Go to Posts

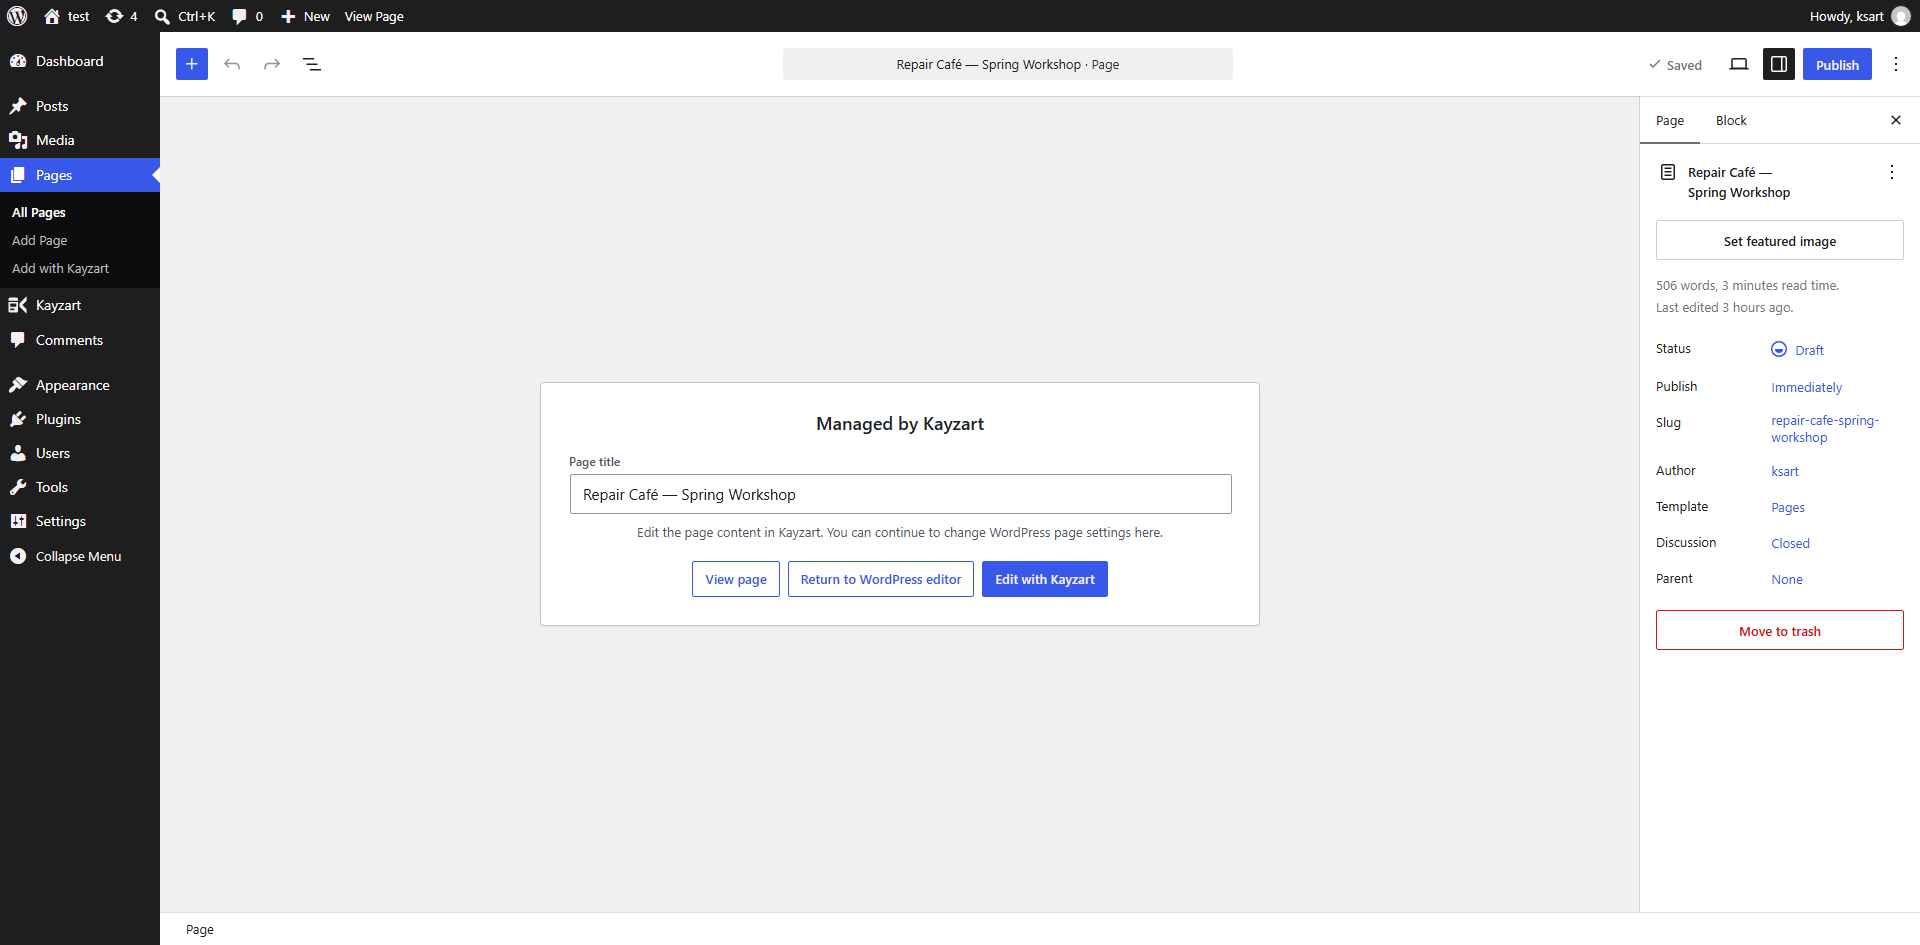tap(80, 106)
